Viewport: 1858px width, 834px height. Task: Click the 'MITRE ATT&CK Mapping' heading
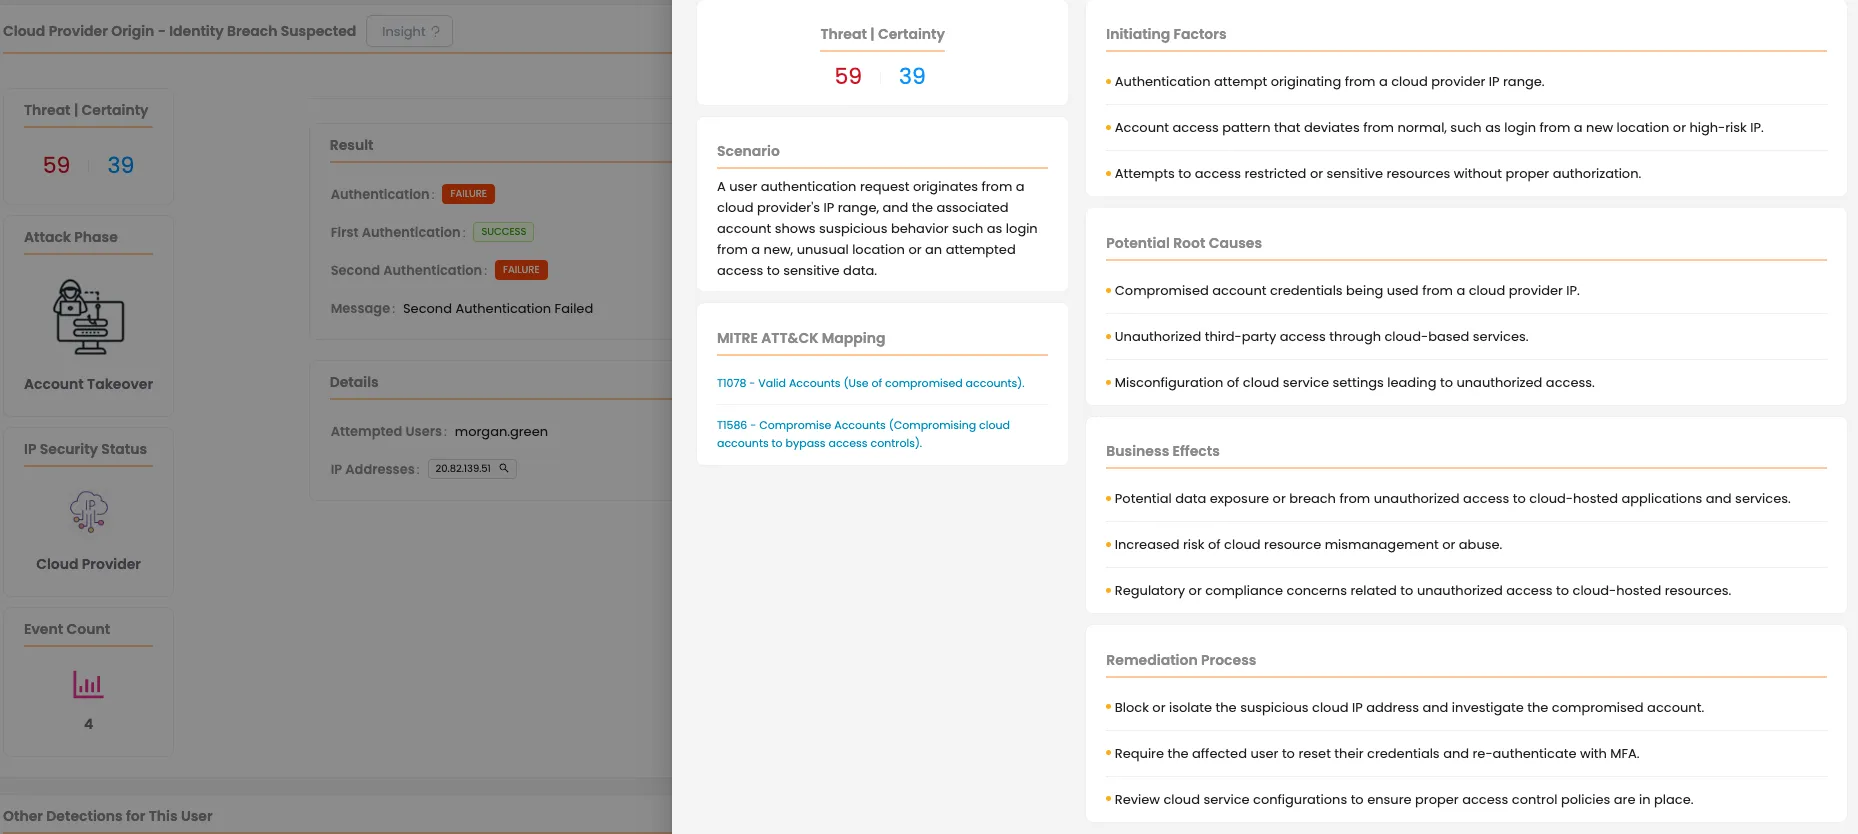801,338
